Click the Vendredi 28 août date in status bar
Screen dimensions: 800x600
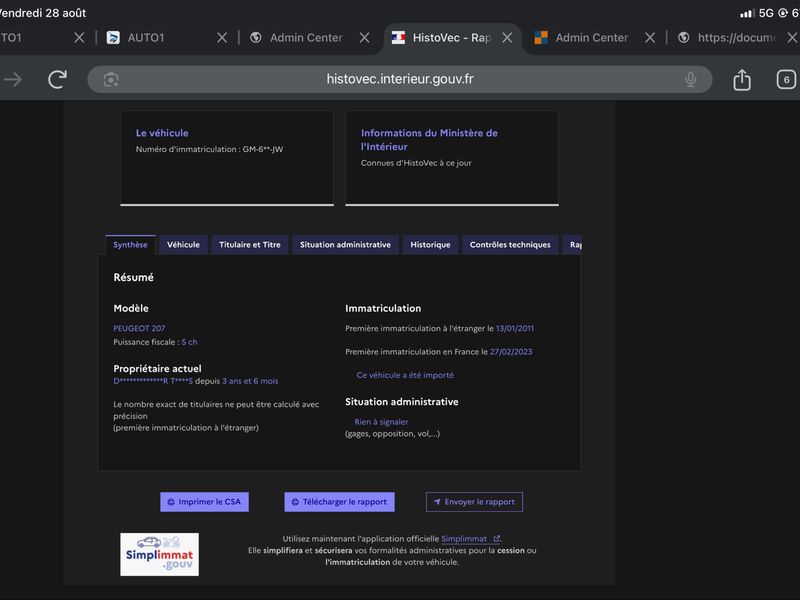pos(43,13)
